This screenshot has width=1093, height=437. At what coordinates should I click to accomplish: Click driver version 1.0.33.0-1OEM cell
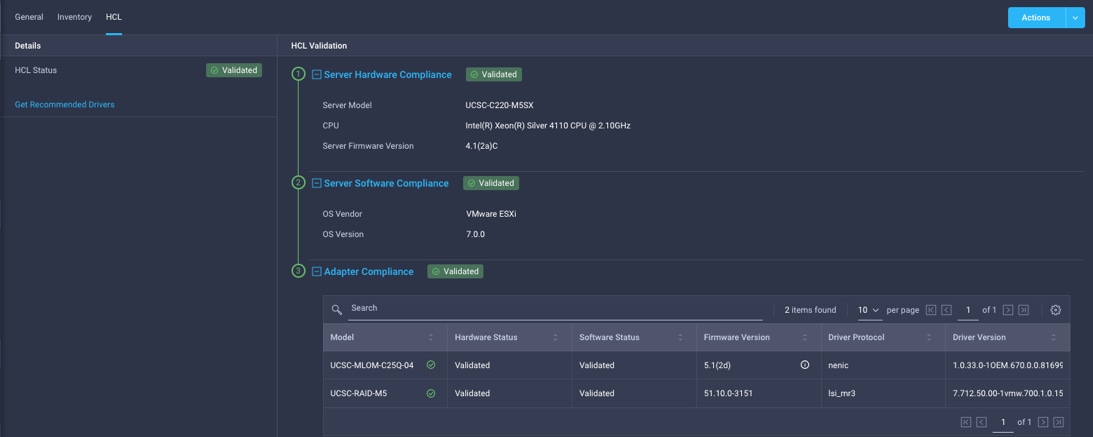coord(1008,365)
